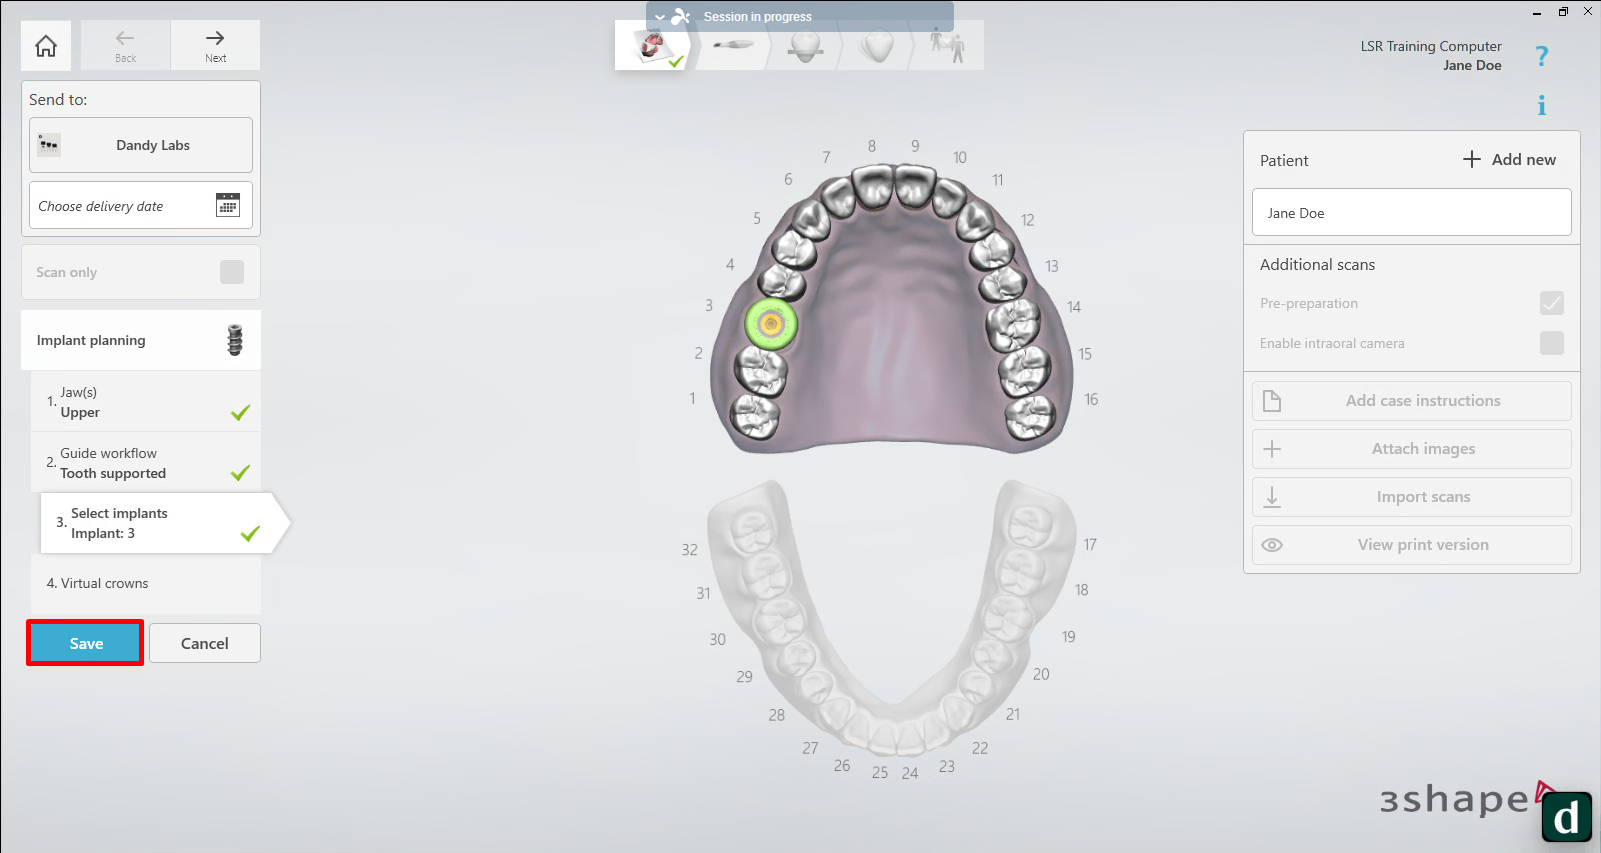Toggle the Pre-preparation checkbox
Screen dimensions: 1601x853
click(1551, 303)
